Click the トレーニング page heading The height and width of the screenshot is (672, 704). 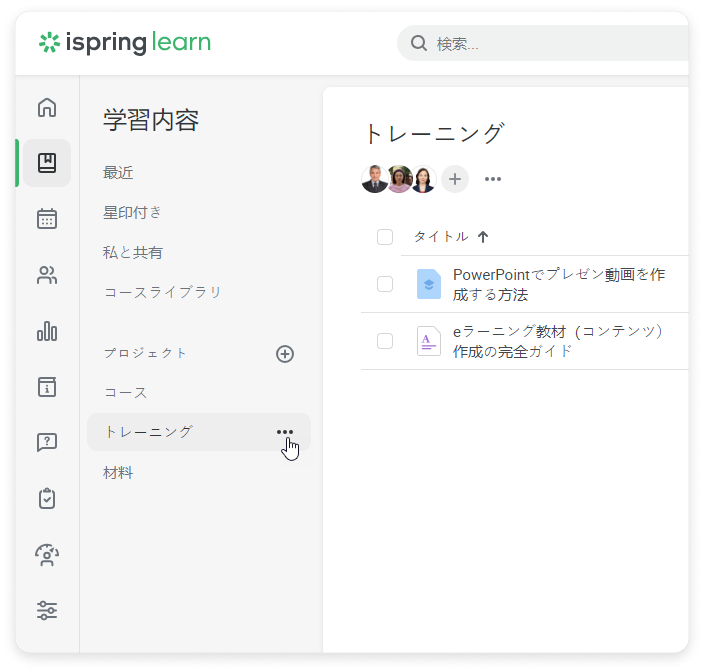tap(436, 133)
